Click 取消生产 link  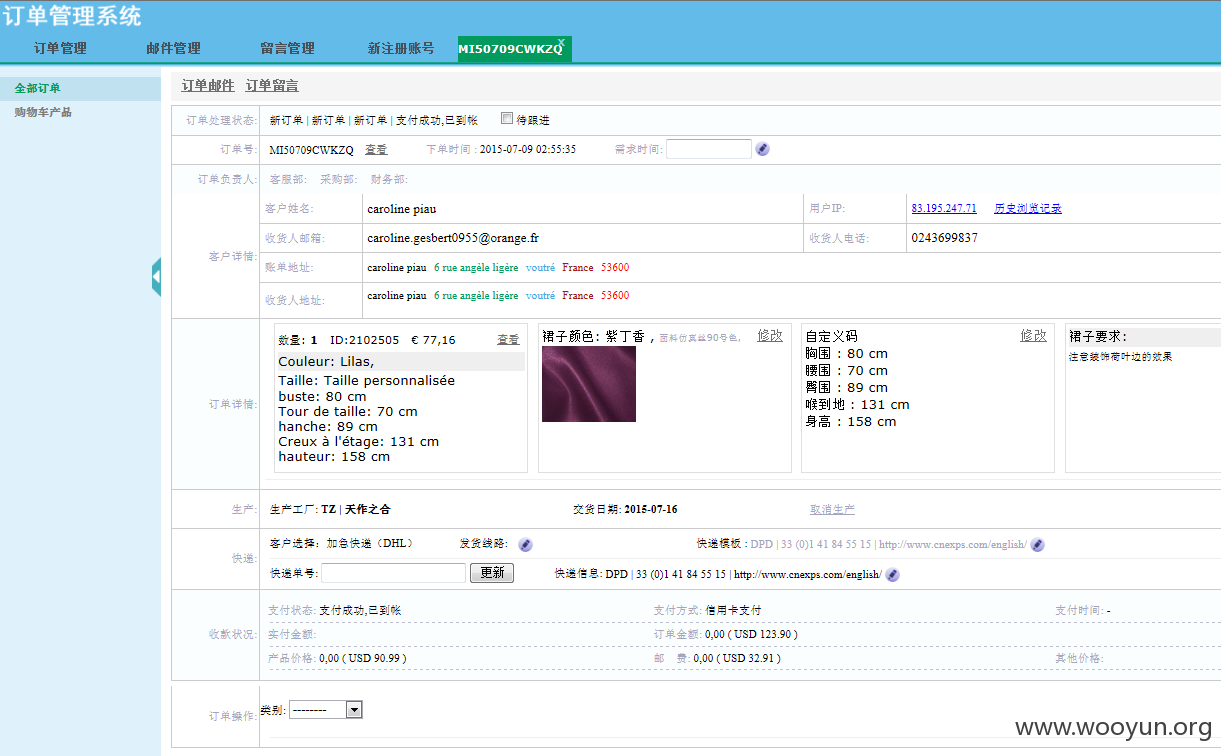tap(832, 510)
